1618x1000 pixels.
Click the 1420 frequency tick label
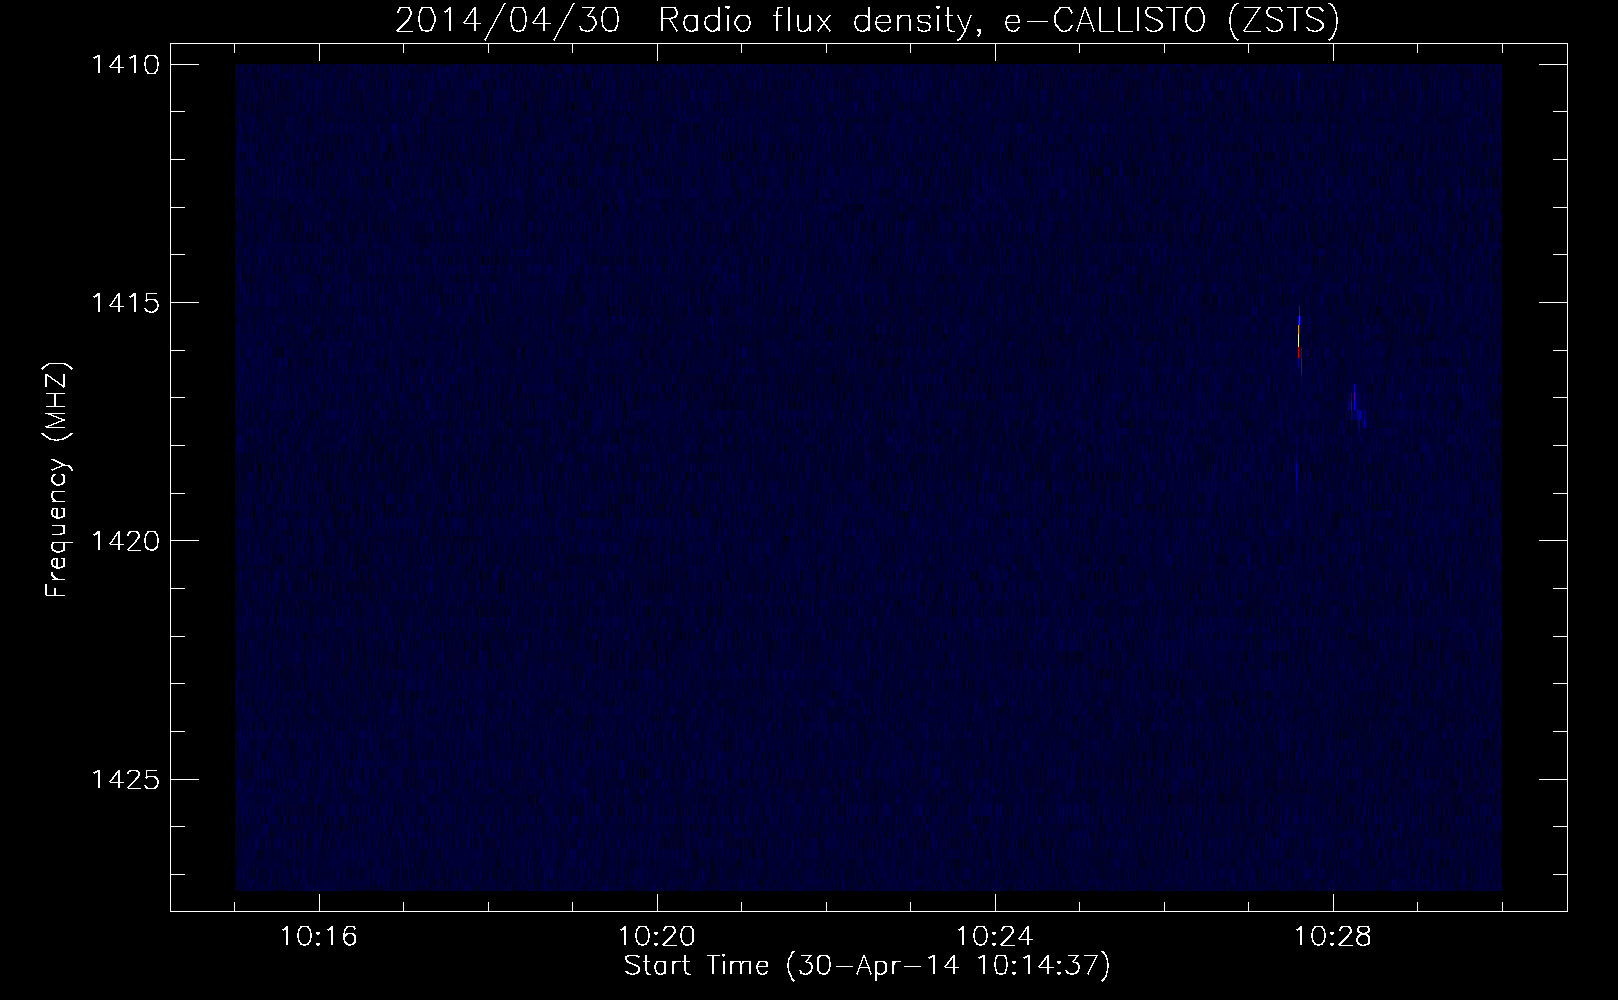coord(125,541)
